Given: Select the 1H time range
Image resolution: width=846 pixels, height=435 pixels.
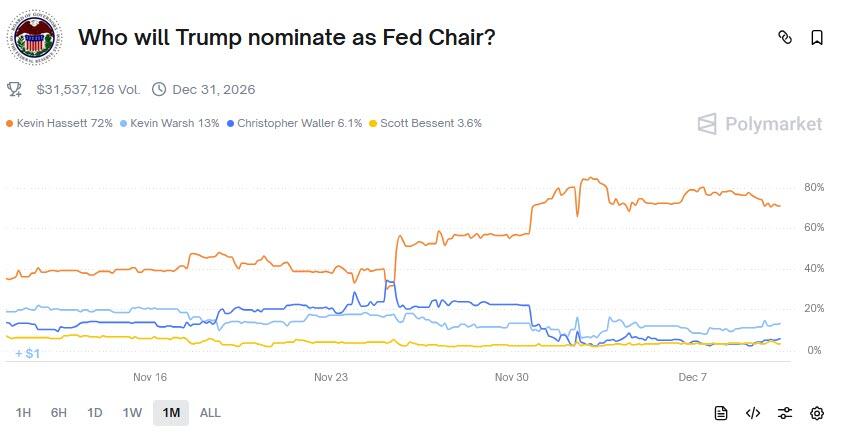Looking at the screenshot, I should pos(24,413).
